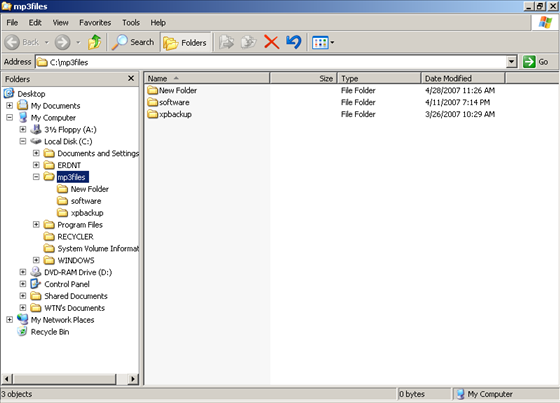Image resolution: width=560 pixels, height=403 pixels.
Task: Expand the WINDOWS folder node
Action: 36,260
